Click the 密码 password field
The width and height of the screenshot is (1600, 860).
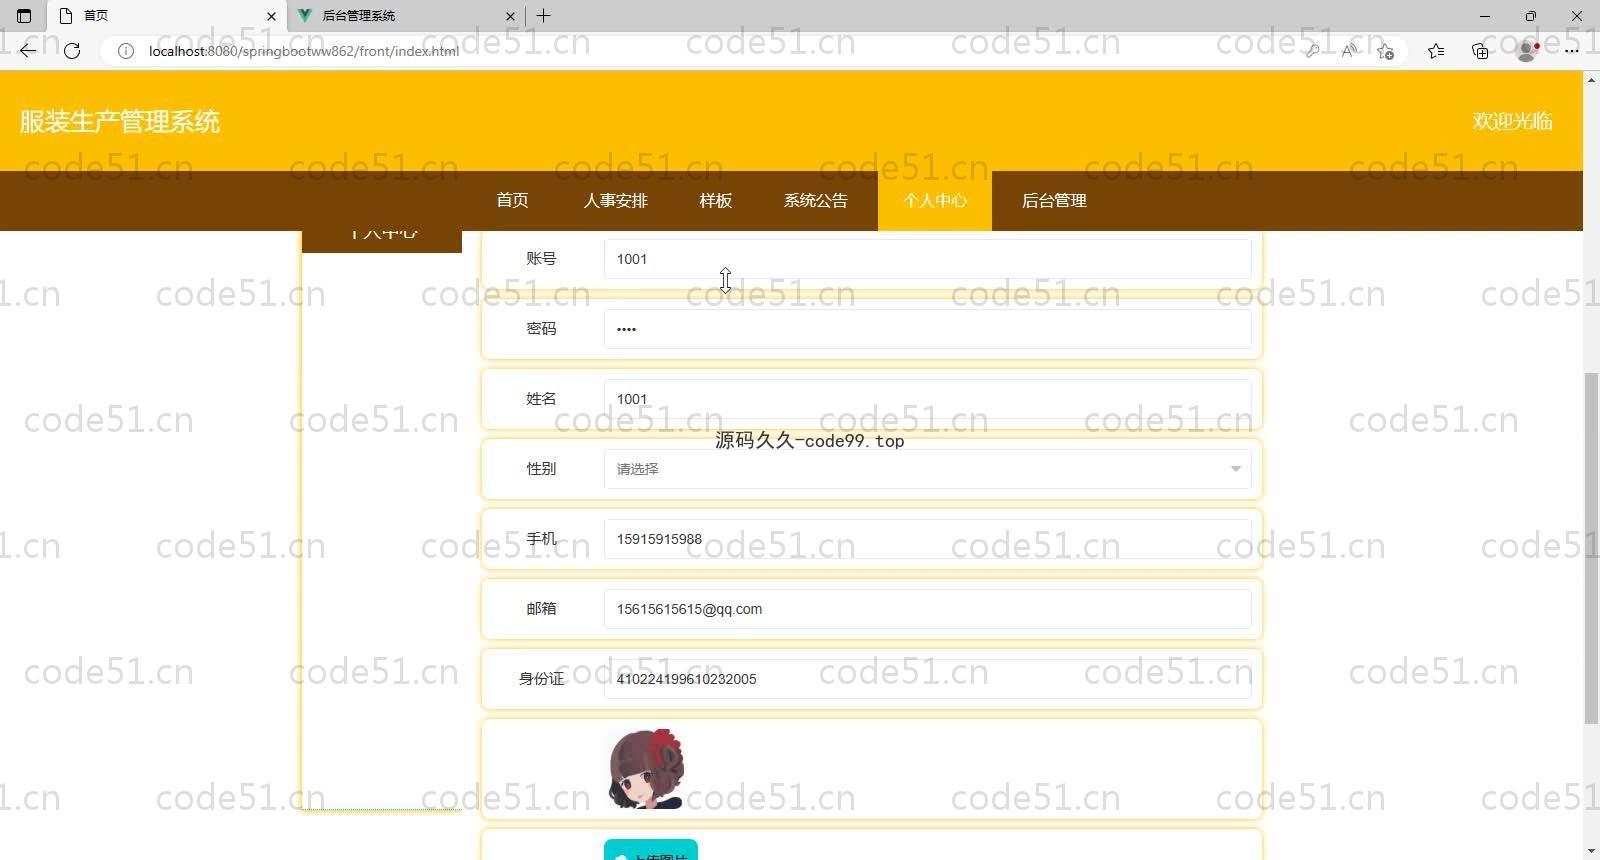pyautogui.click(x=927, y=329)
